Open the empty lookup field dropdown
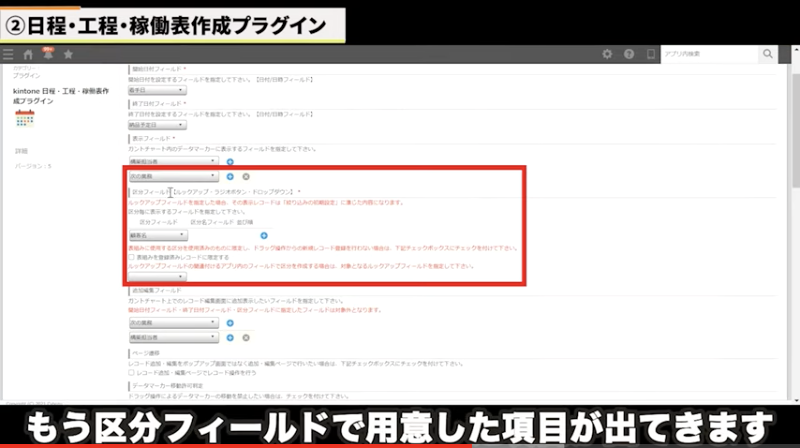 point(158,277)
